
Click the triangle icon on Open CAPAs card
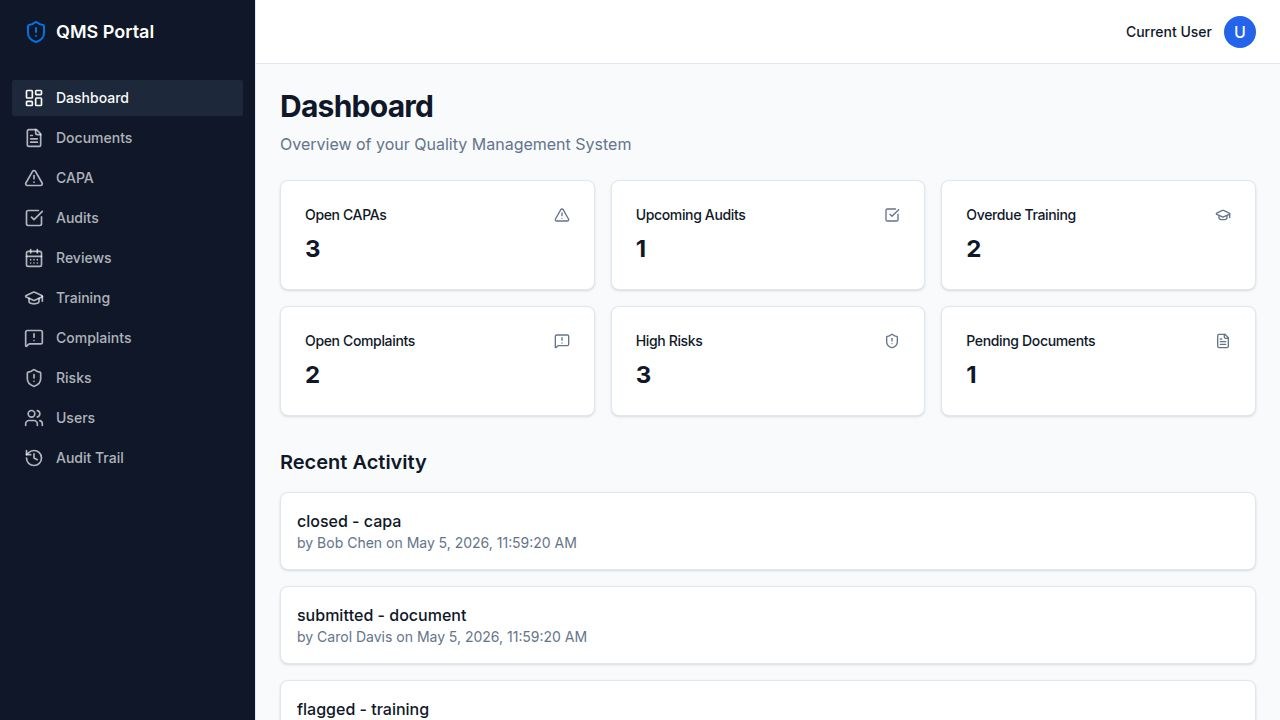click(x=562, y=215)
